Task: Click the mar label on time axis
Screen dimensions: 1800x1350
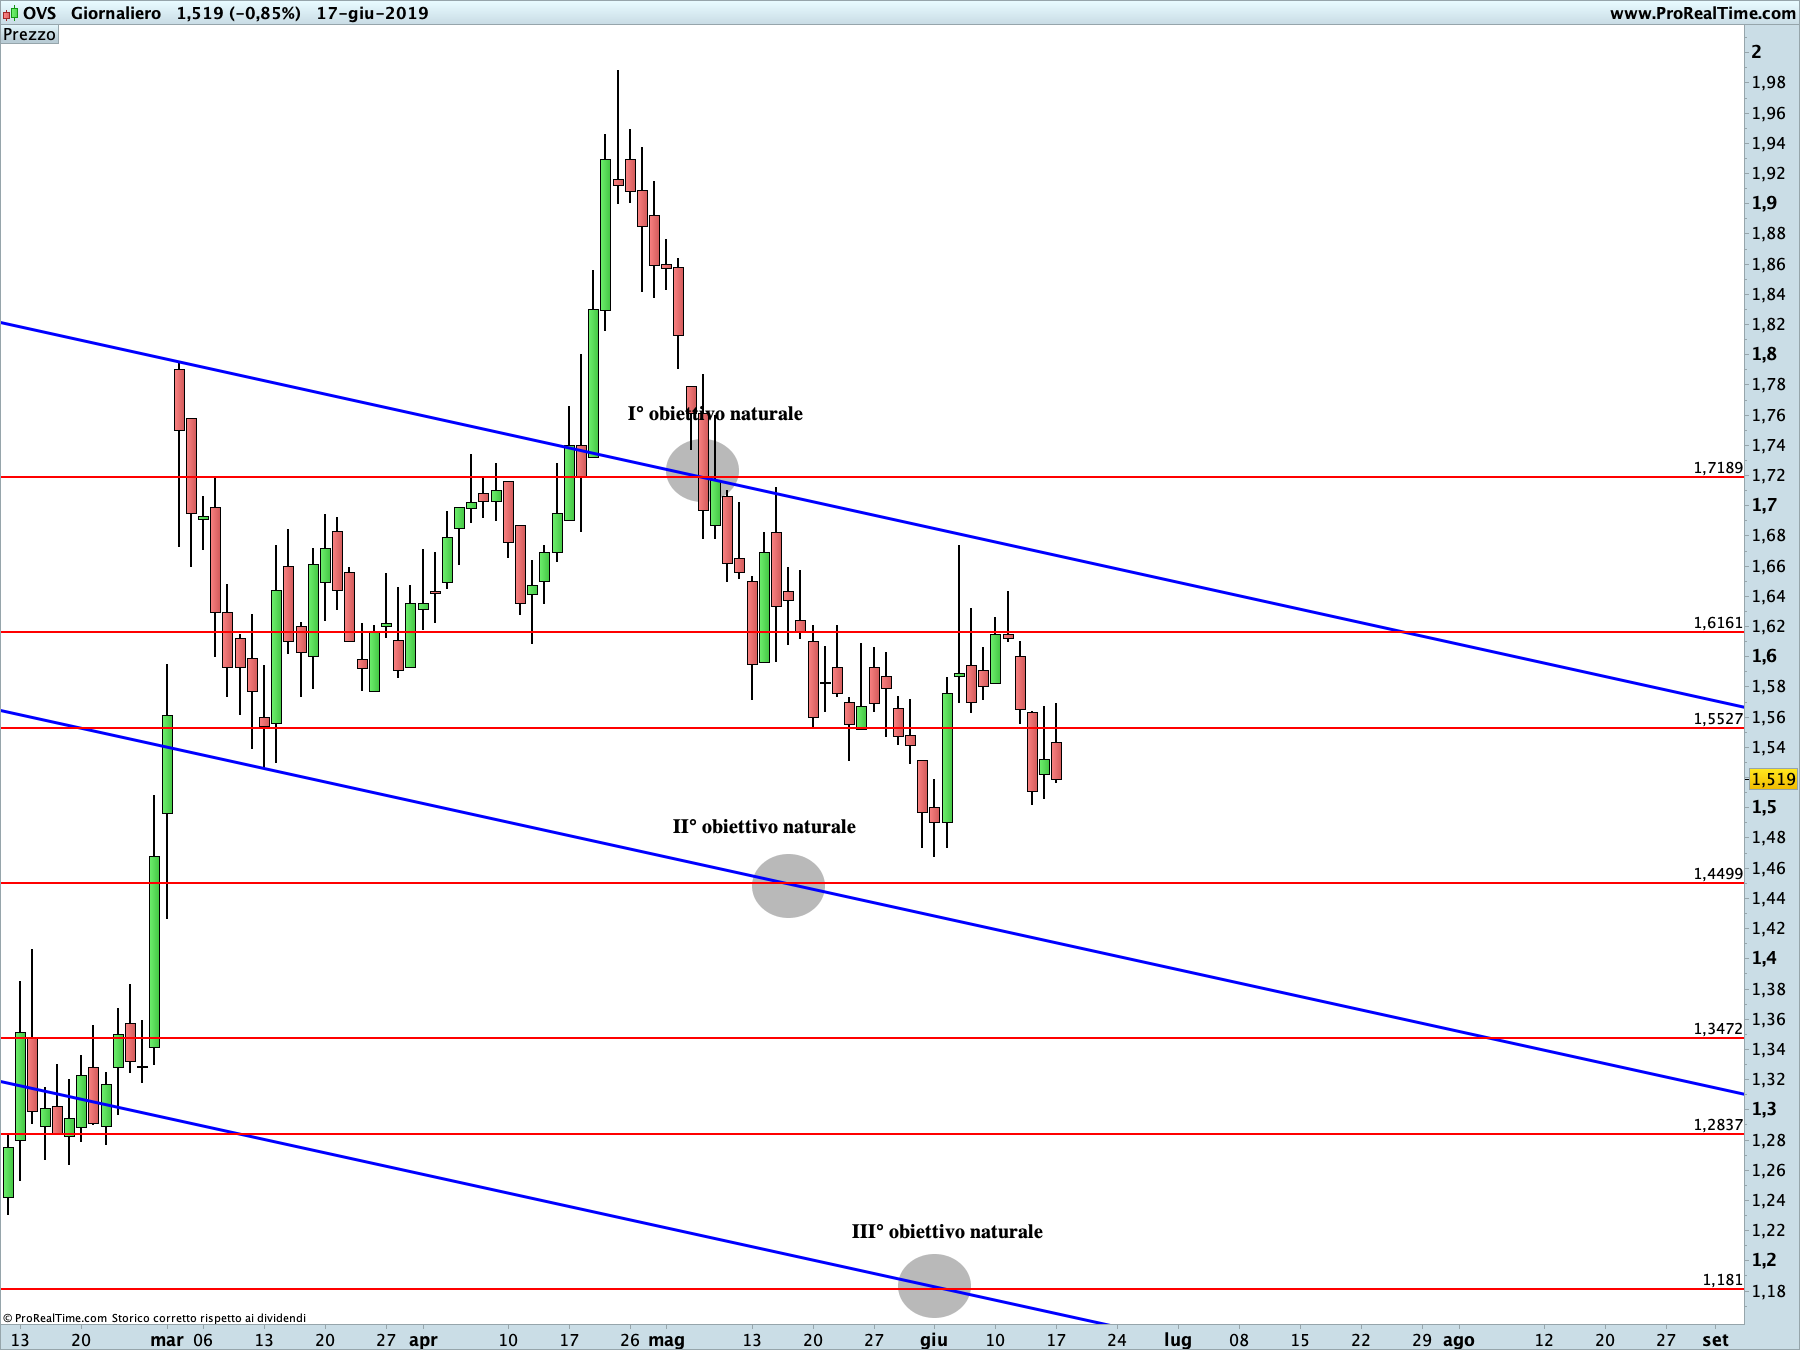Action: [167, 1340]
